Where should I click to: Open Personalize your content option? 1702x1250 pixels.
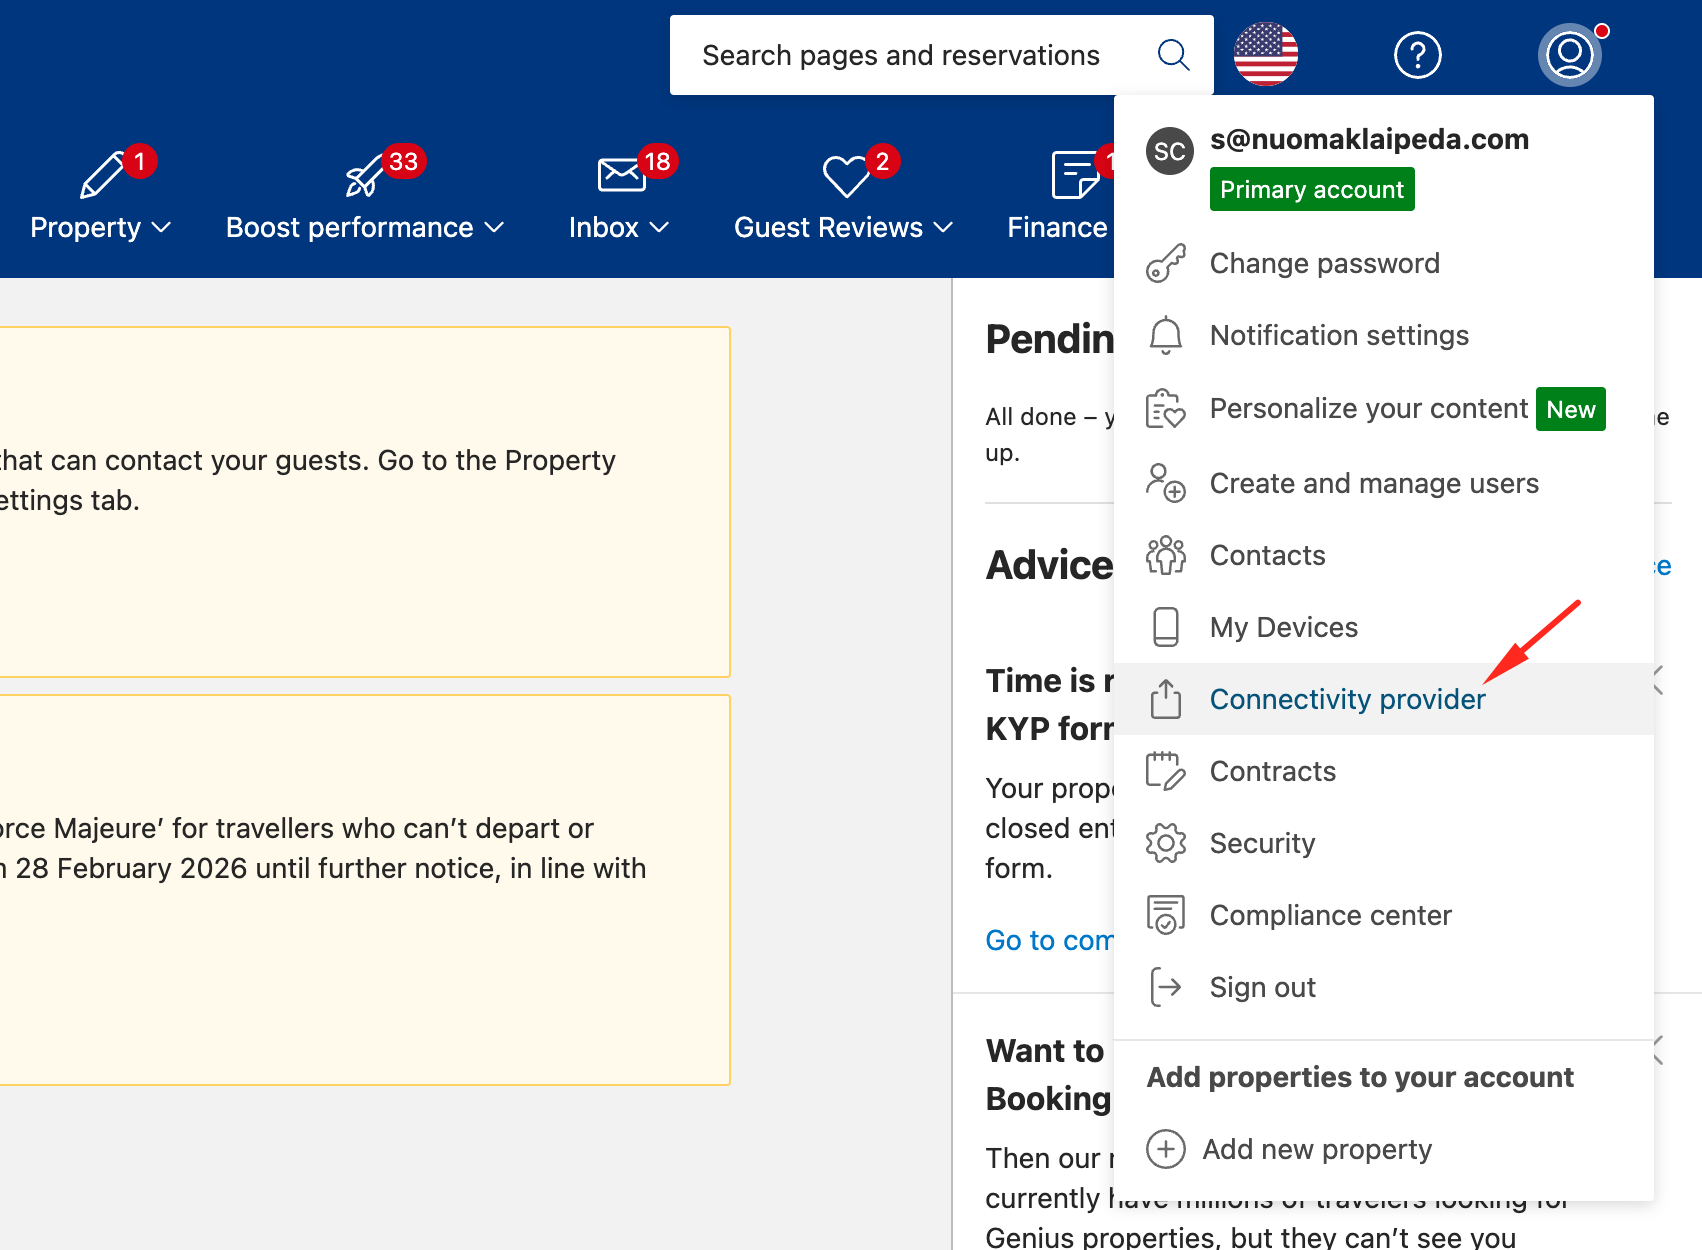(x=1368, y=409)
